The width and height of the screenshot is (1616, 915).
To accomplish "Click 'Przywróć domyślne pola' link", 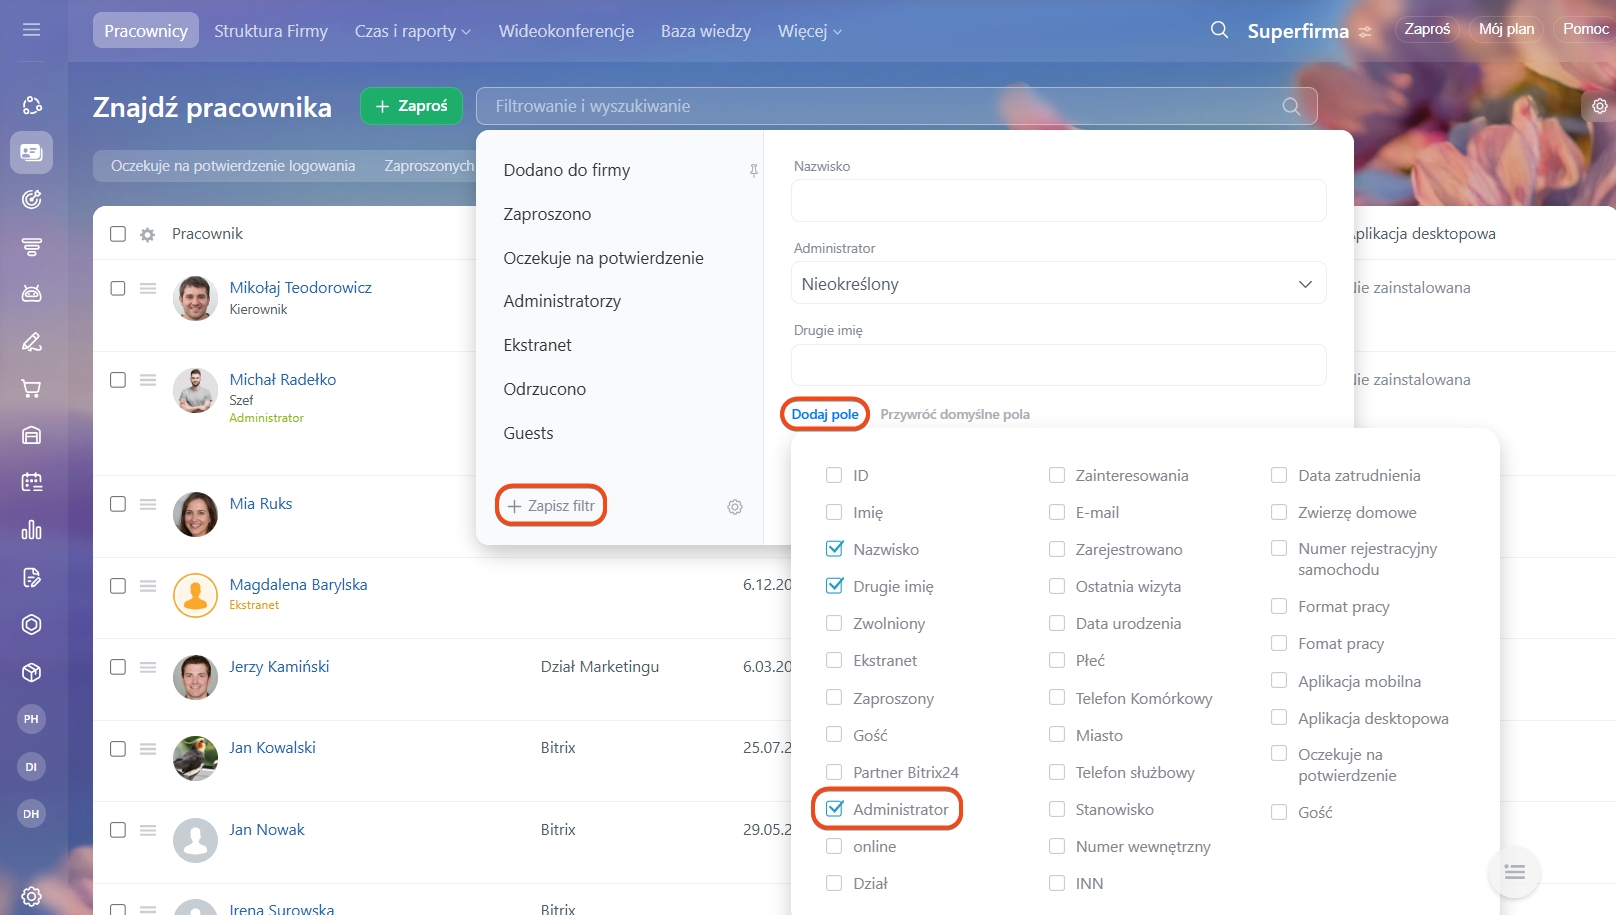I will [955, 414].
